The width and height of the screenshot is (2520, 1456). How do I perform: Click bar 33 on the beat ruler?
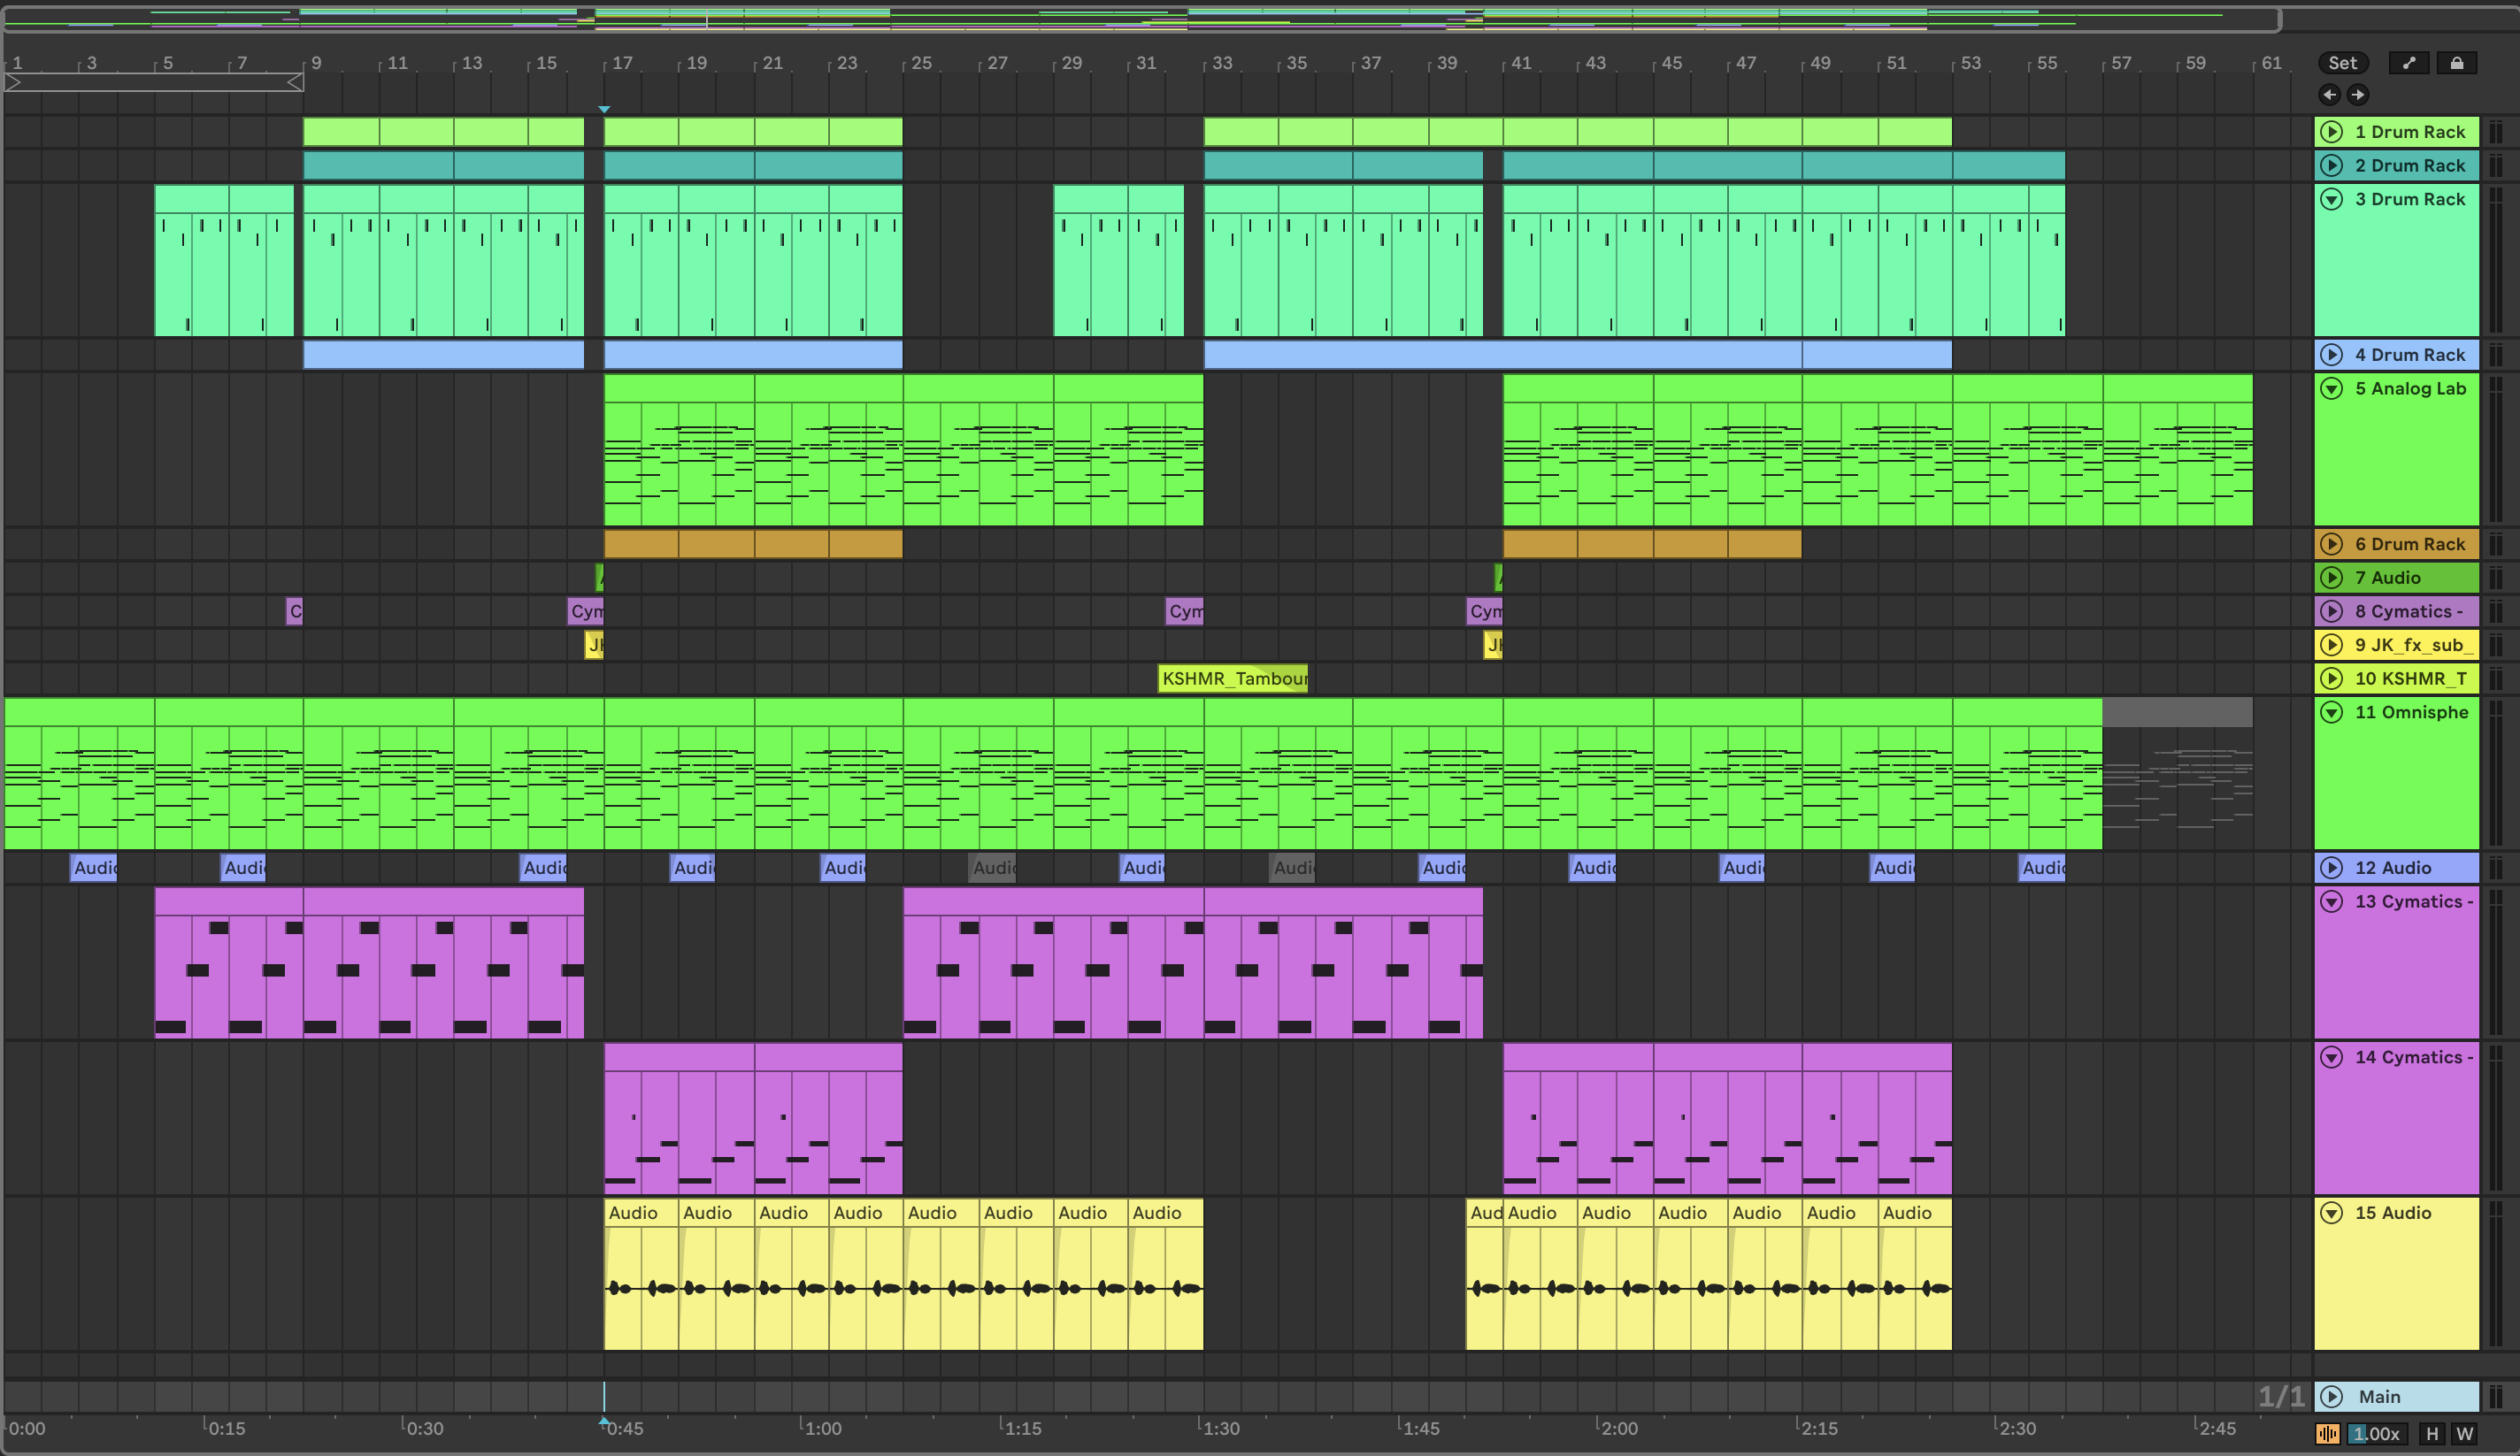[x=1221, y=63]
